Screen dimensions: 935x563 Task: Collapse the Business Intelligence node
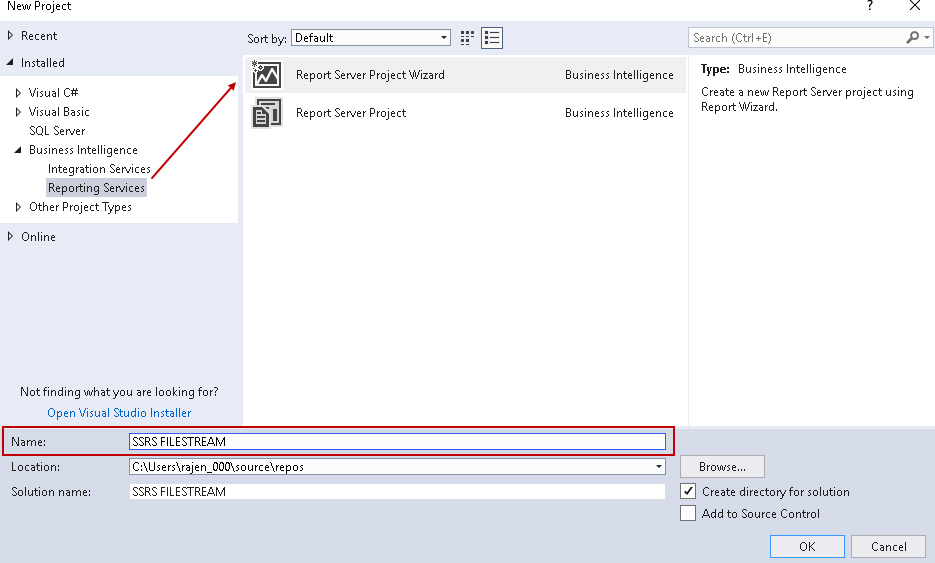point(19,150)
